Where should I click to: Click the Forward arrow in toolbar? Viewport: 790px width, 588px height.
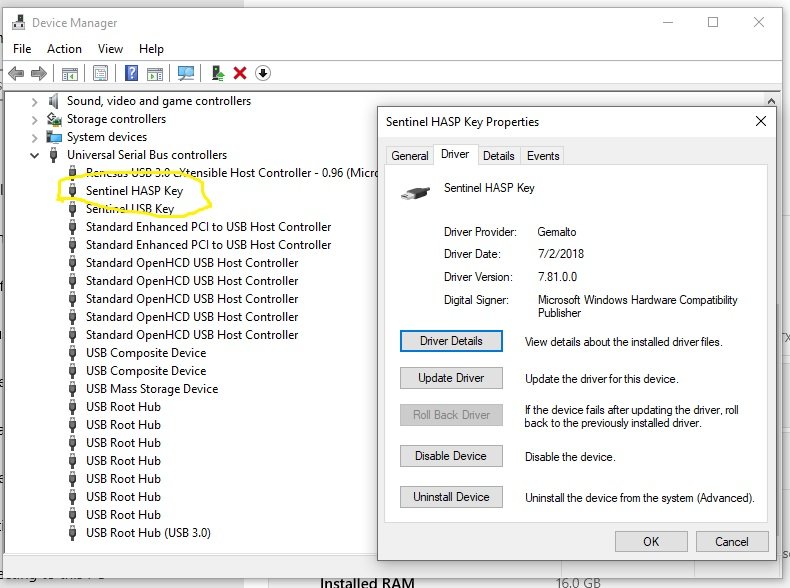(x=39, y=73)
